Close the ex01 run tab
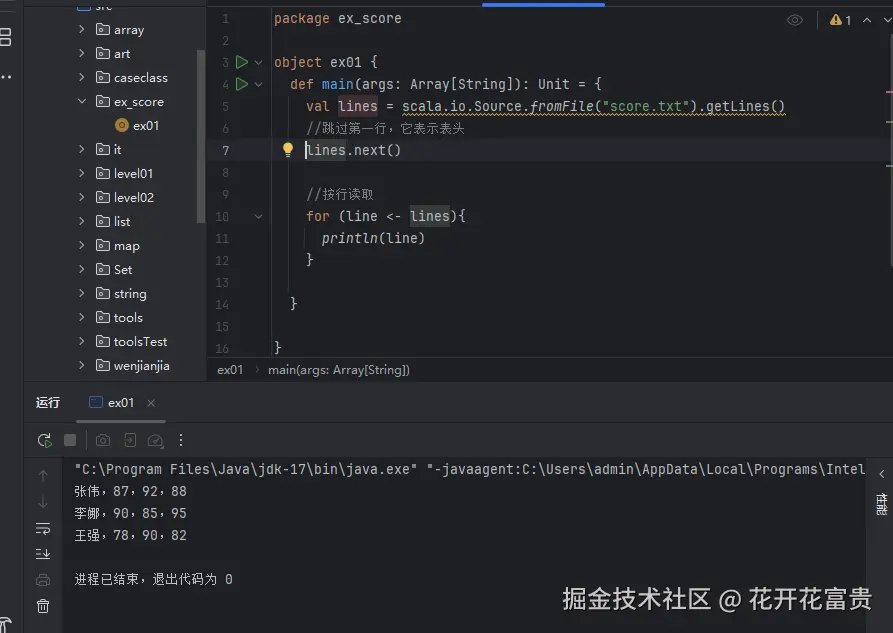The image size is (893, 633). point(151,403)
